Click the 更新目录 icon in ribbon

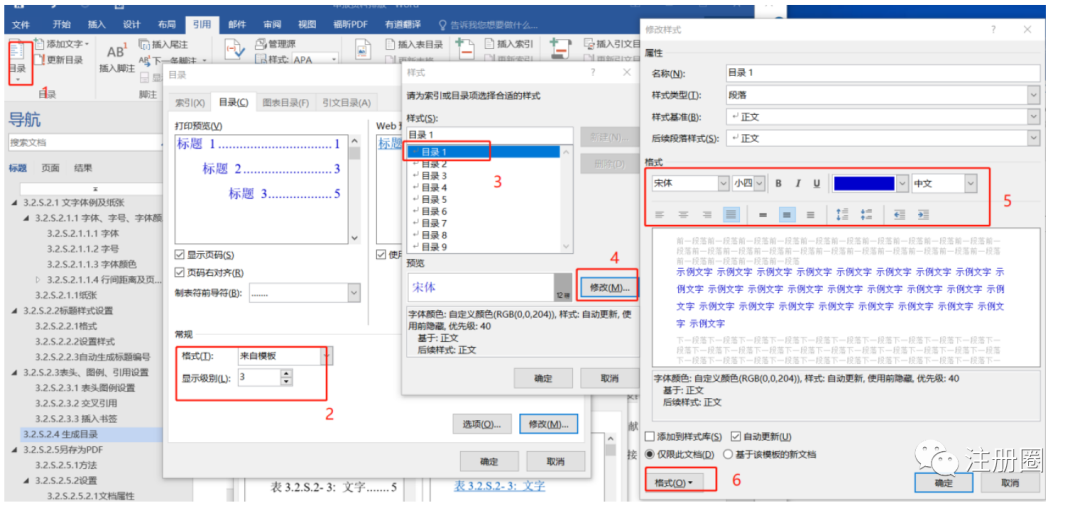pos(40,60)
